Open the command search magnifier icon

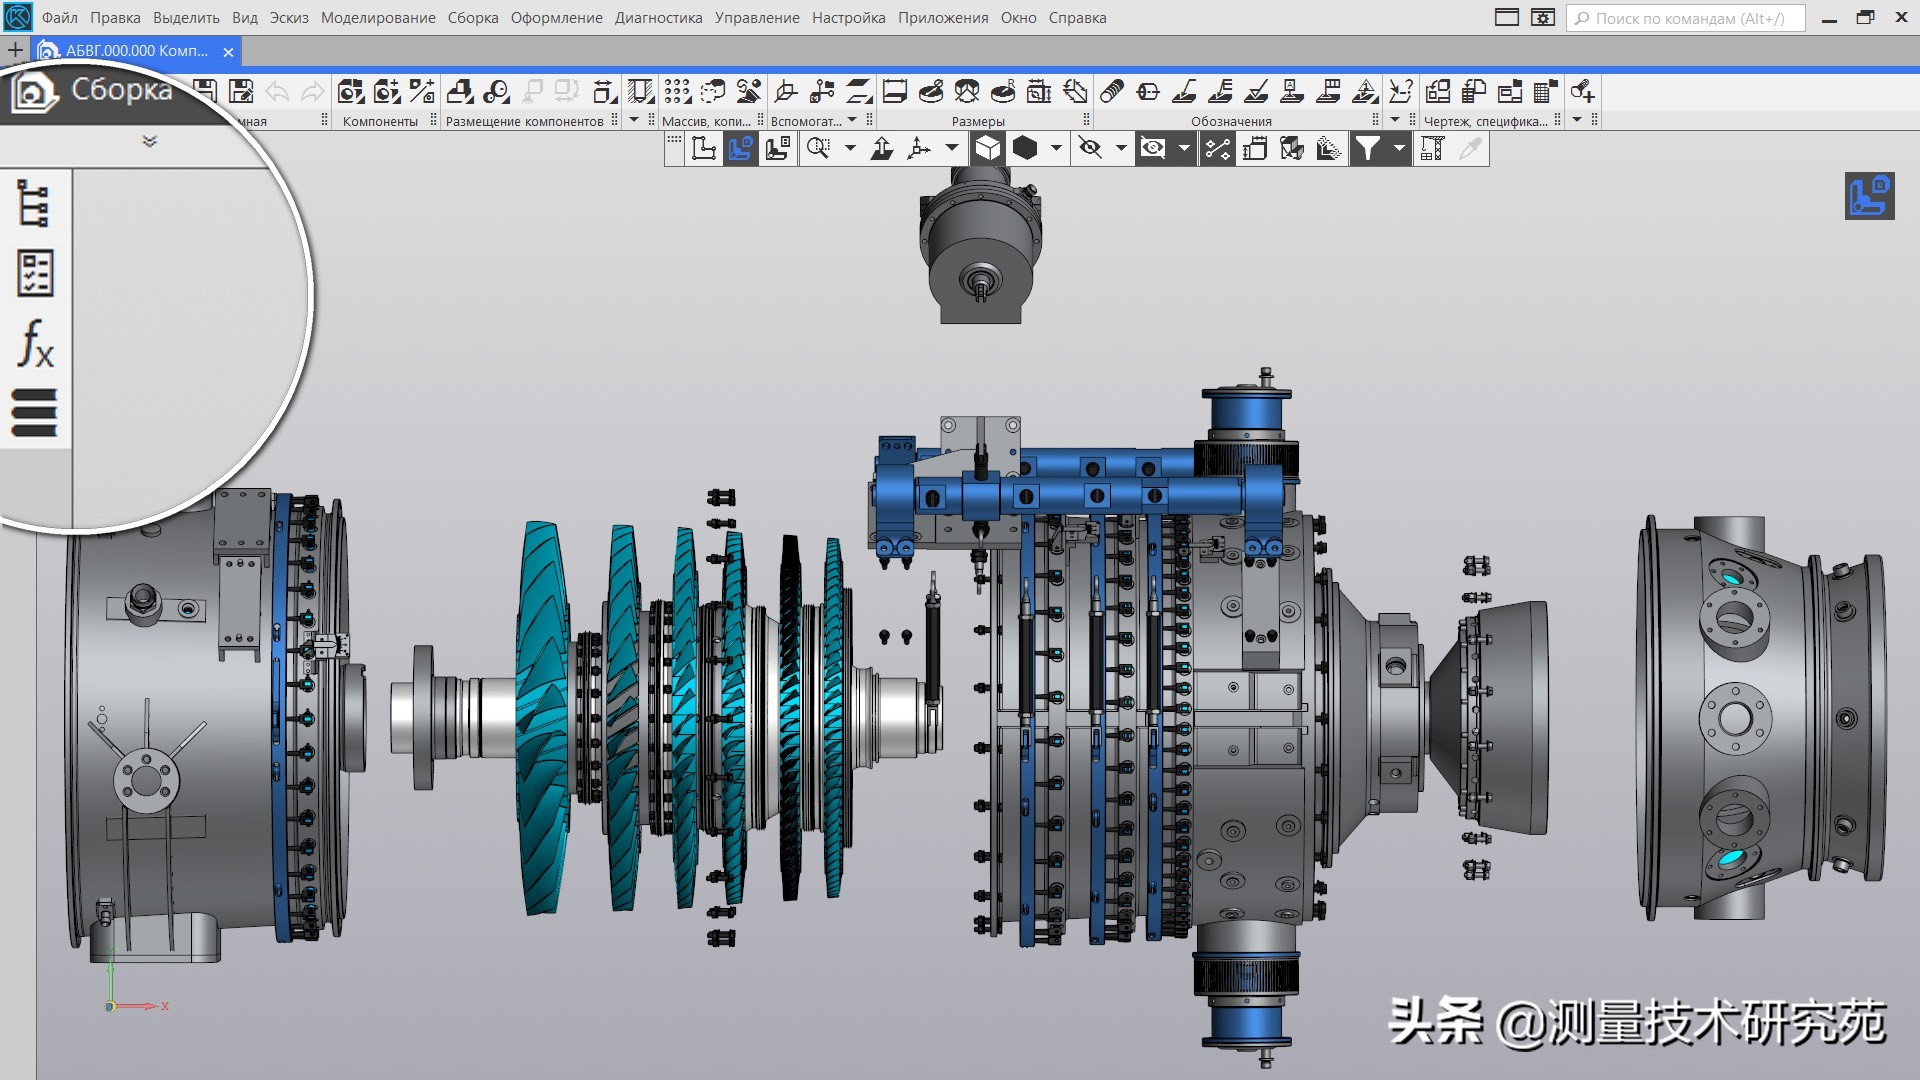1582,17
